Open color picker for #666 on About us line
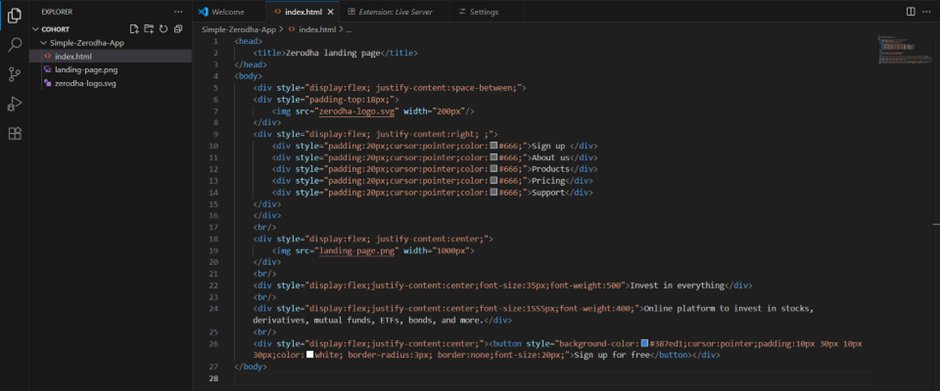The height and width of the screenshot is (391, 940). coord(494,157)
